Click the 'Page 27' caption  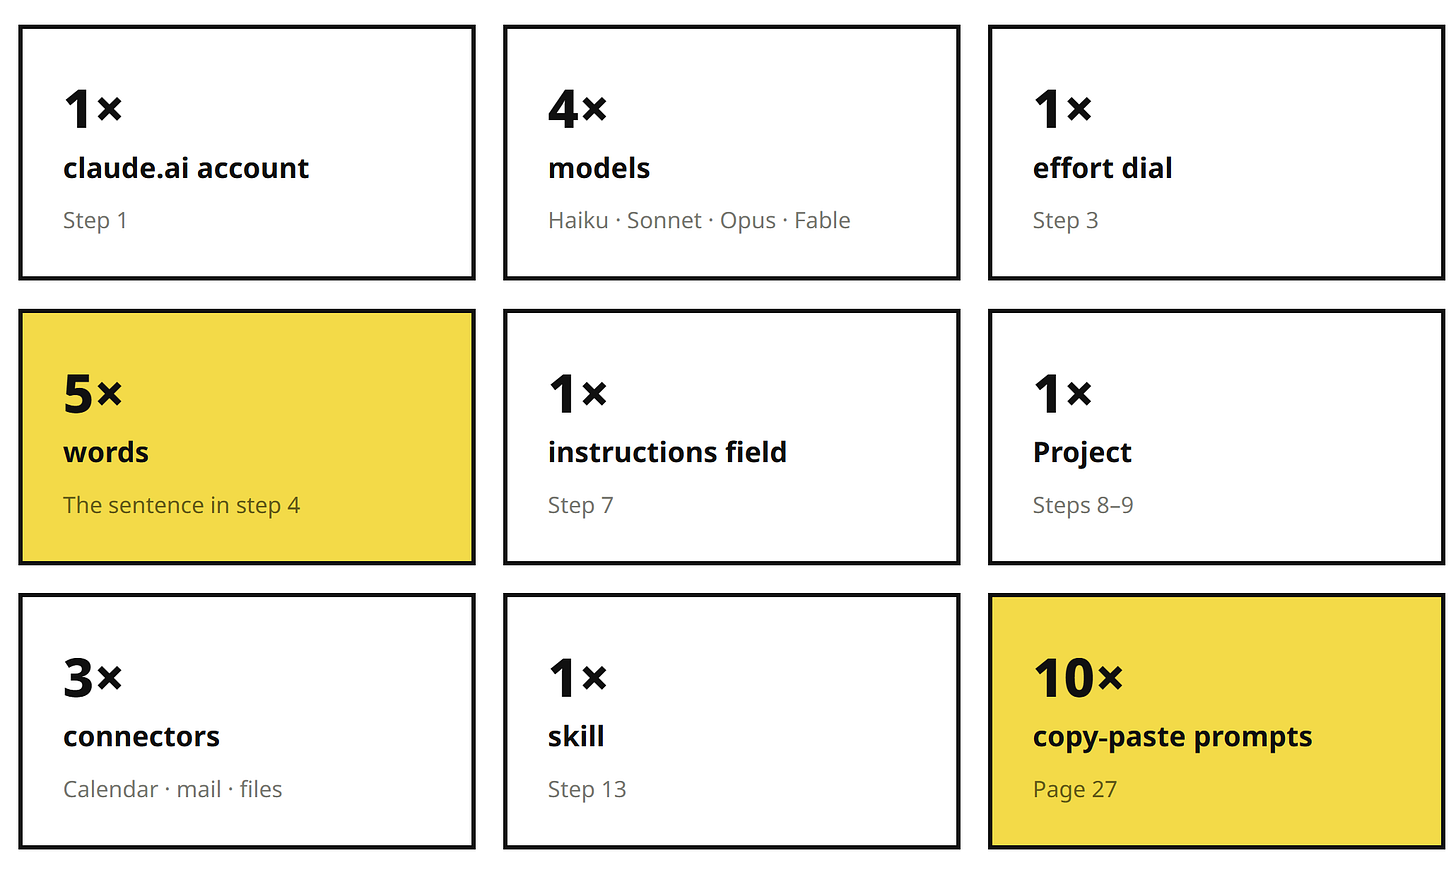[x=1075, y=789]
